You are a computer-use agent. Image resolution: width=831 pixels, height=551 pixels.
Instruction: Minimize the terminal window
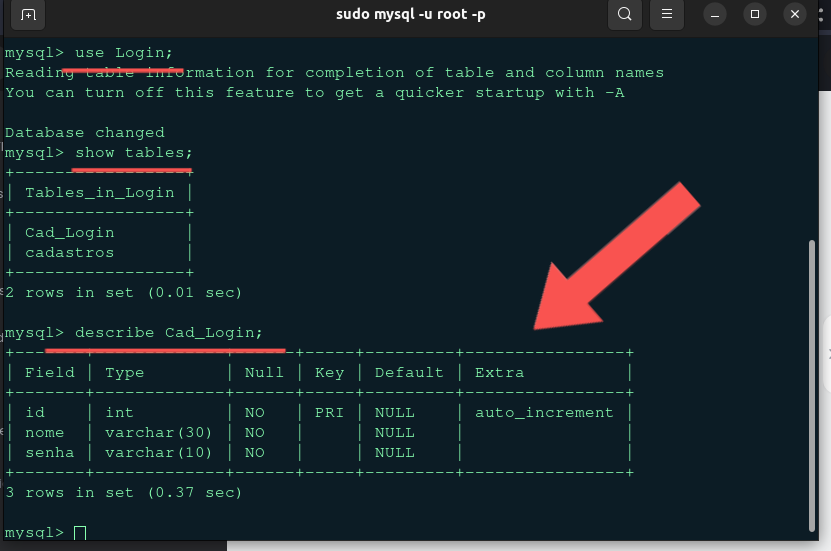click(x=715, y=14)
